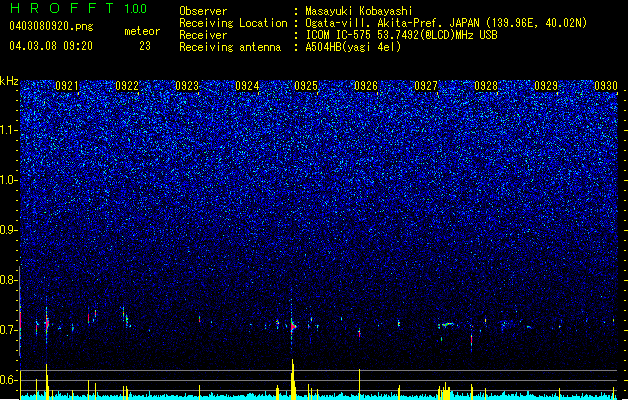Click the tallest yellow intensity spike near 0925
Image resolution: width=629 pixels, height=400 pixels.
293,379
